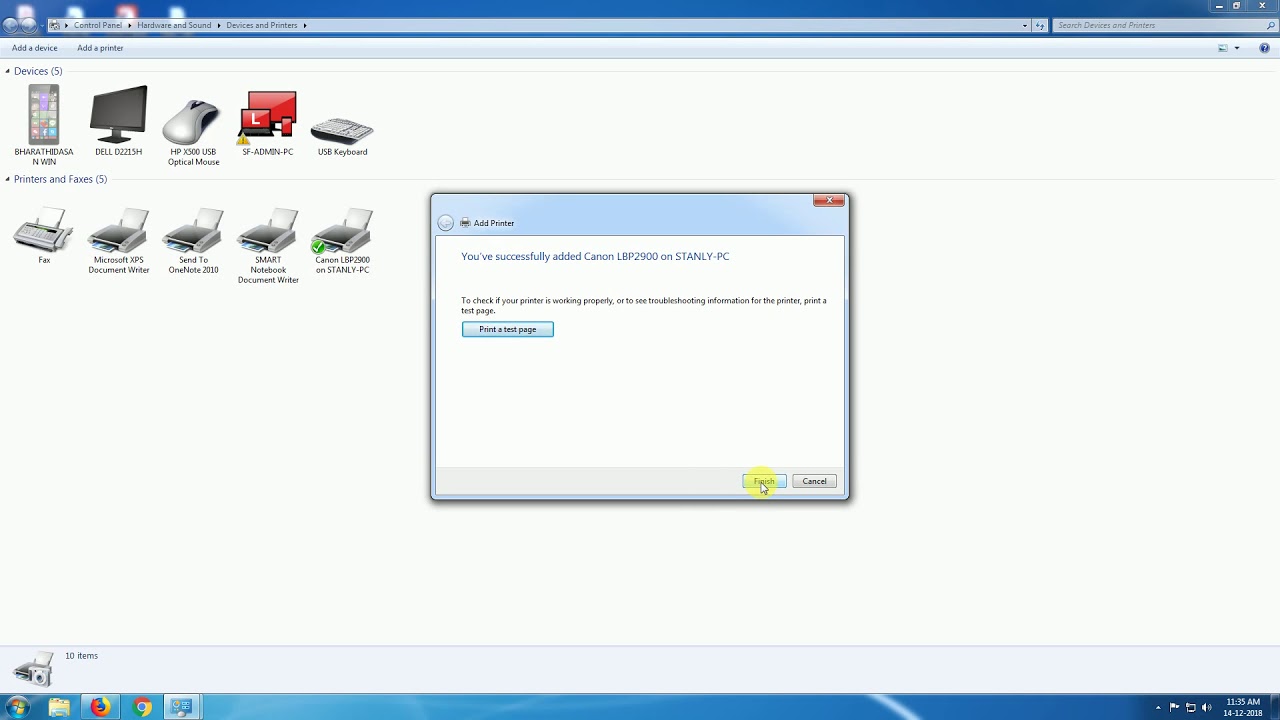Close the Add Printer dialog
Image resolution: width=1280 pixels, height=720 pixels.
tap(829, 201)
